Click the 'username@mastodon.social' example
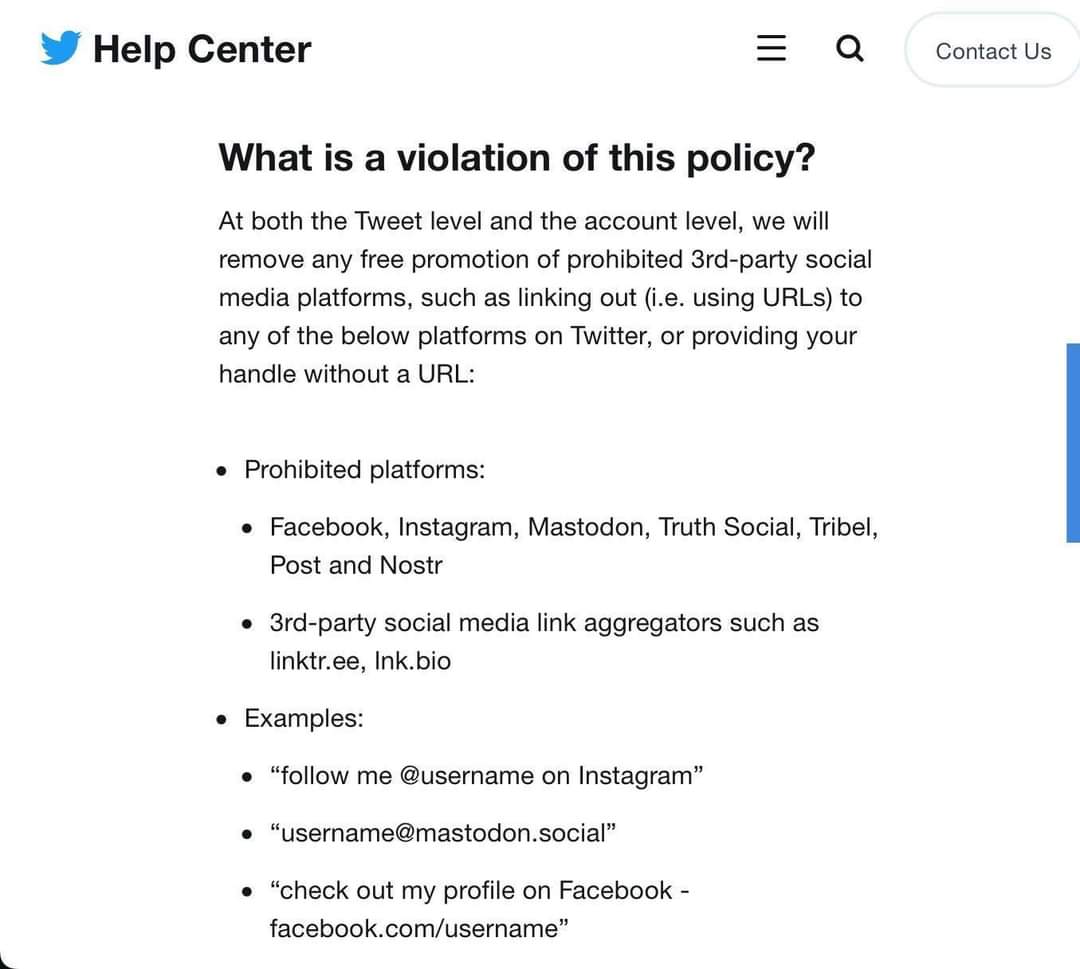 442,833
